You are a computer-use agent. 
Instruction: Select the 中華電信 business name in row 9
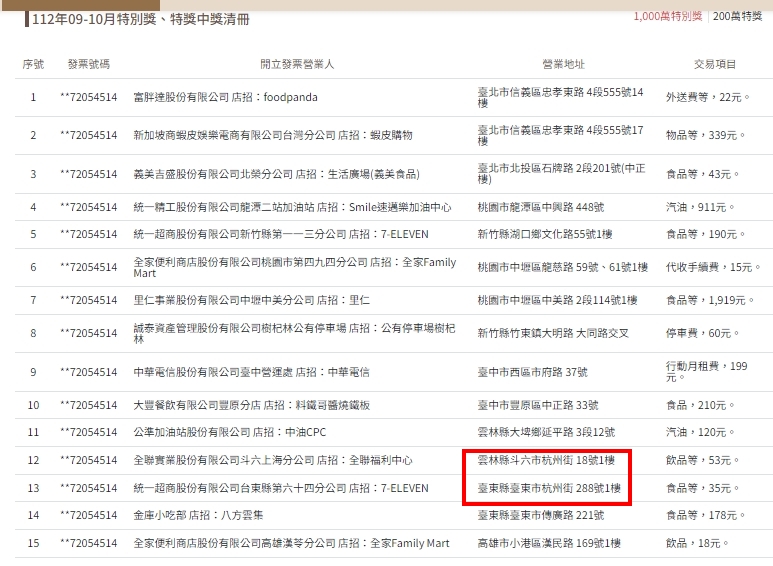(x=251, y=372)
